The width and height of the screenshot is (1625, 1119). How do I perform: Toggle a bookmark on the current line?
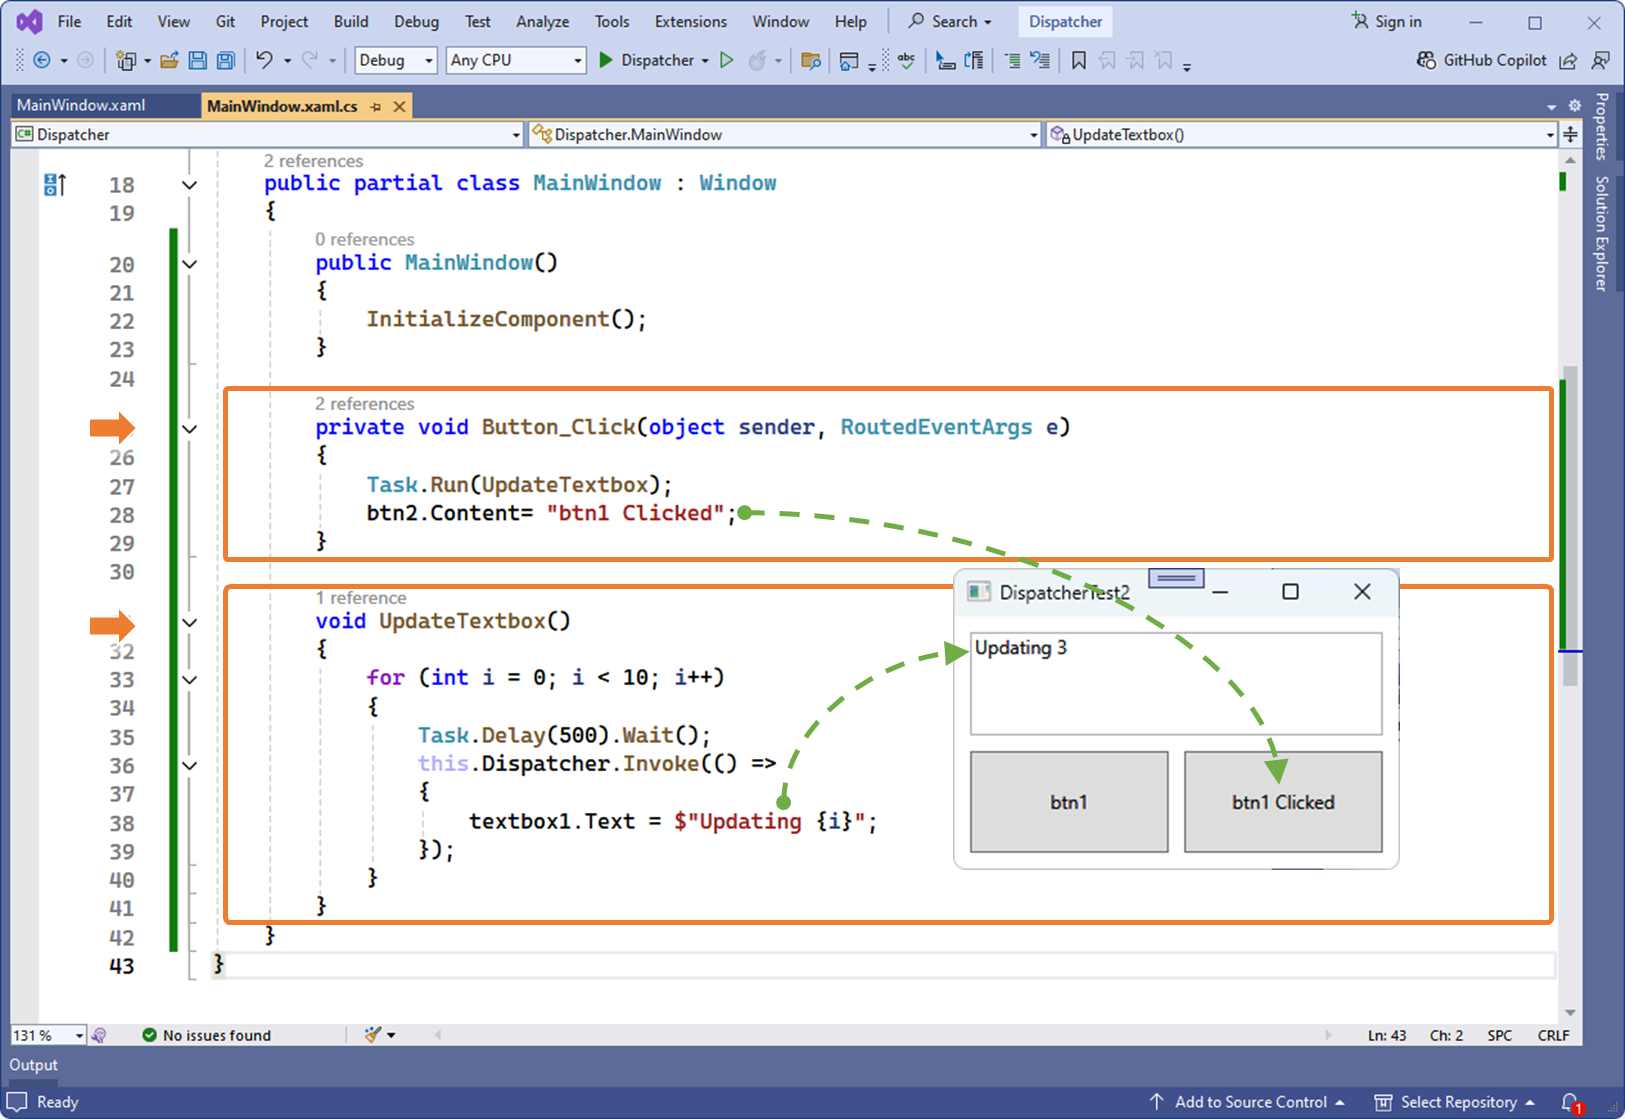(1079, 61)
